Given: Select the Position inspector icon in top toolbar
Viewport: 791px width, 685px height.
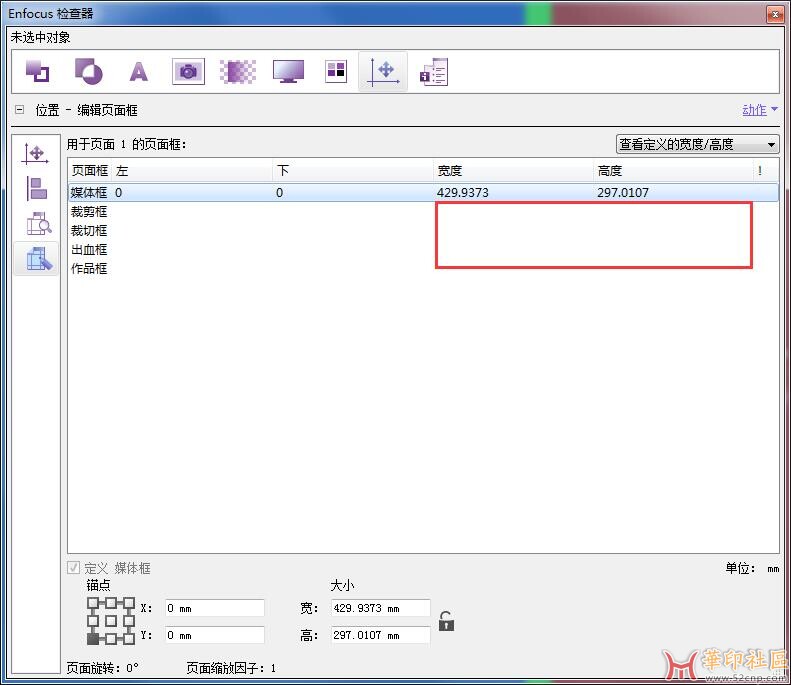Looking at the screenshot, I should coord(383,72).
